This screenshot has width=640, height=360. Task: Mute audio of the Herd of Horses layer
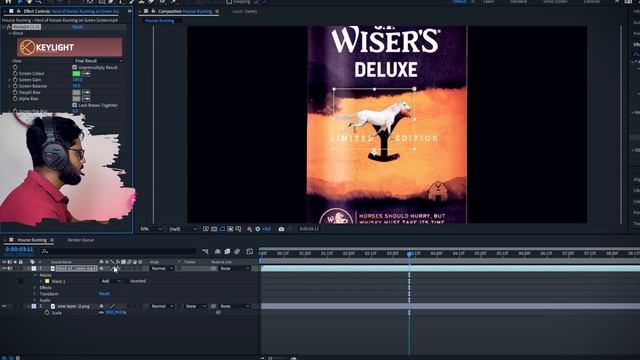[10, 269]
